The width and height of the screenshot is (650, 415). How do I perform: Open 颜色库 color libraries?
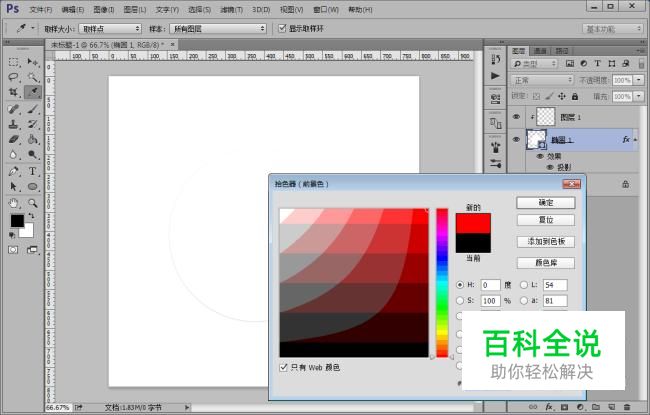pyautogui.click(x=546, y=263)
